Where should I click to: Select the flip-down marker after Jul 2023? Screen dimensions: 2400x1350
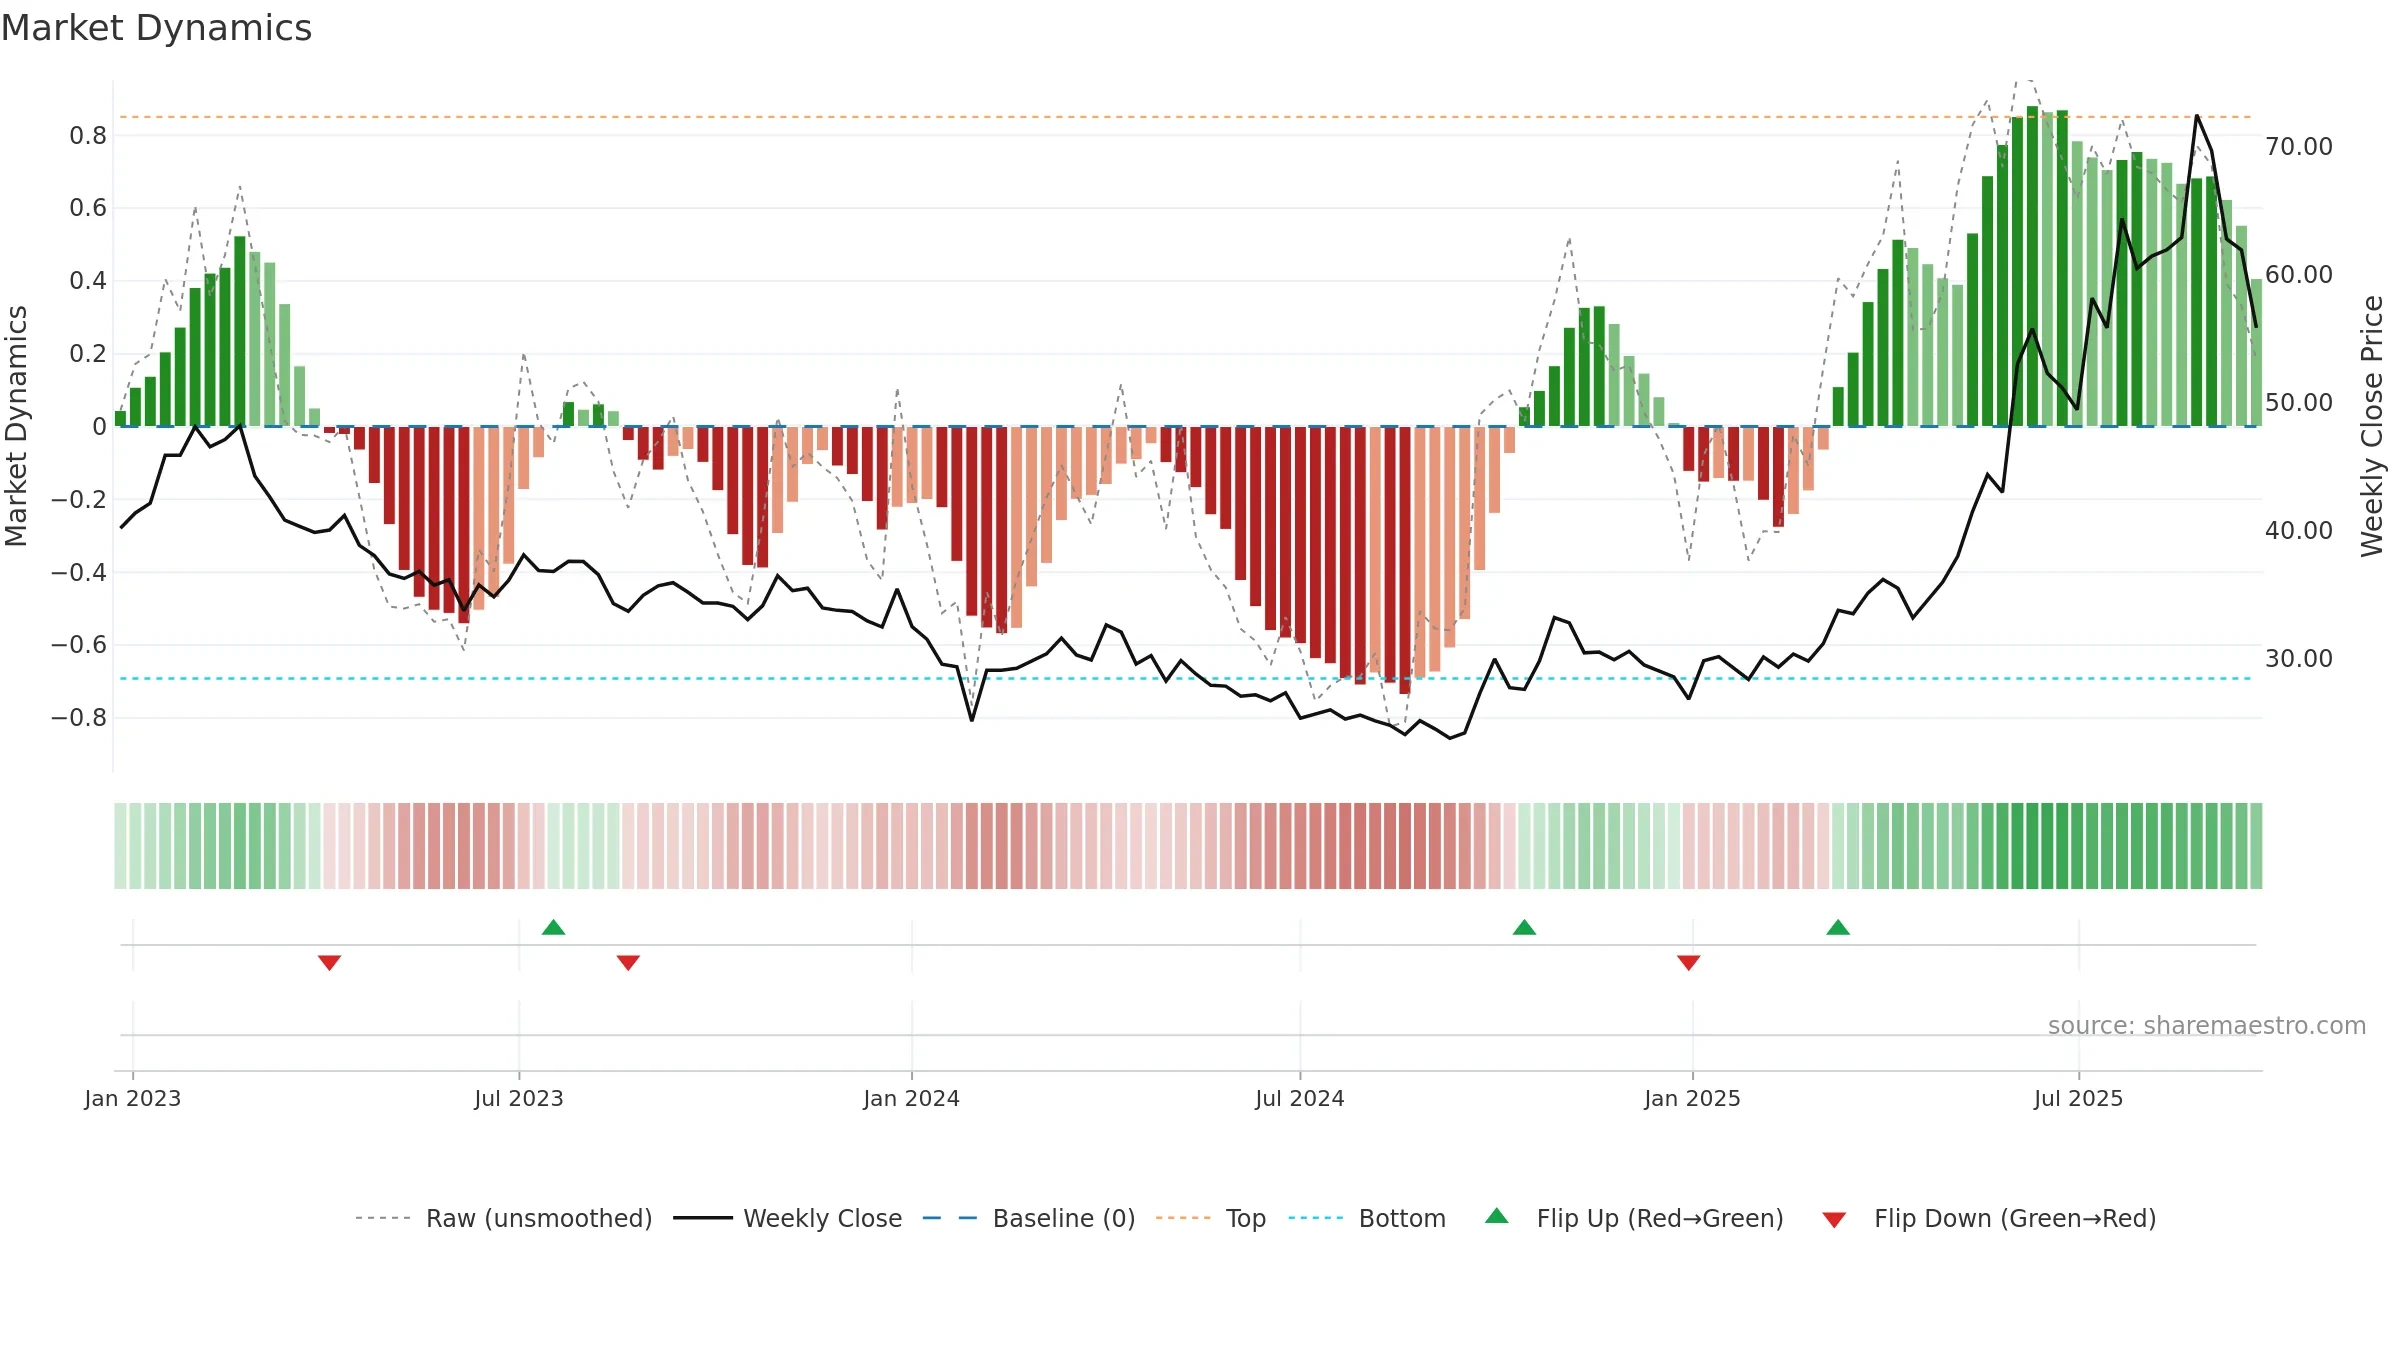point(628,962)
